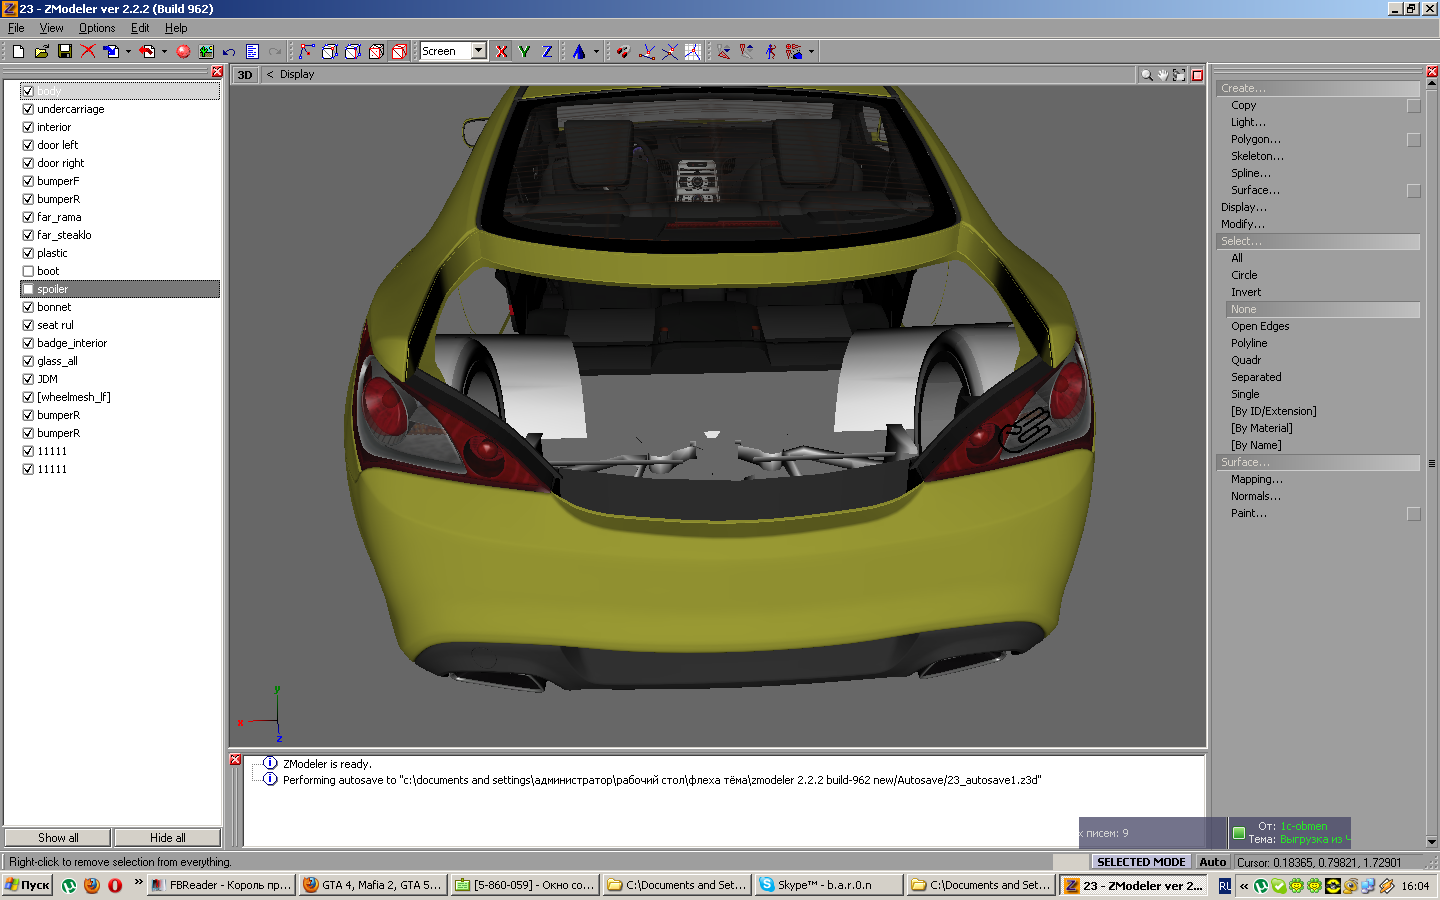
Task: Open the Edit menu
Action: (140, 28)
